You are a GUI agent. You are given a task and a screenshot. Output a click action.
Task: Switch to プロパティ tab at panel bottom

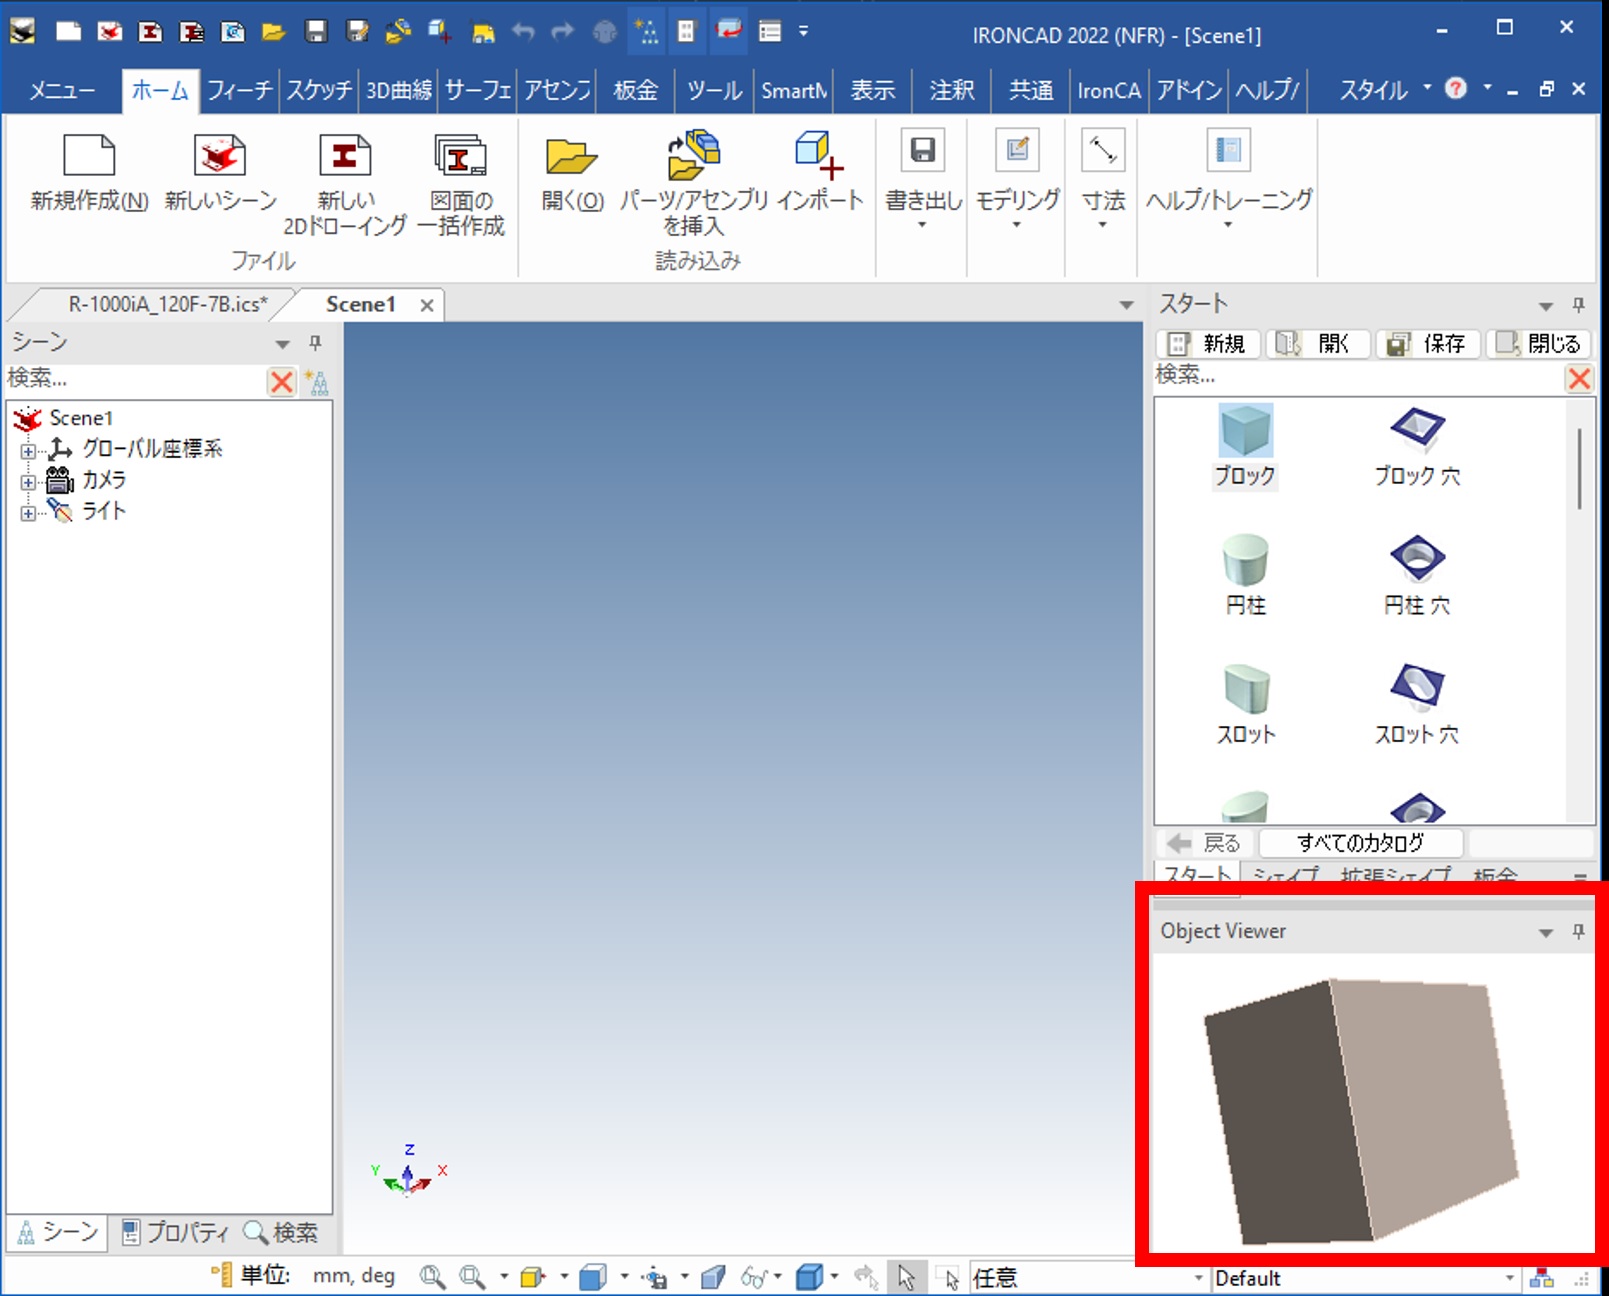click(175, 1232)
